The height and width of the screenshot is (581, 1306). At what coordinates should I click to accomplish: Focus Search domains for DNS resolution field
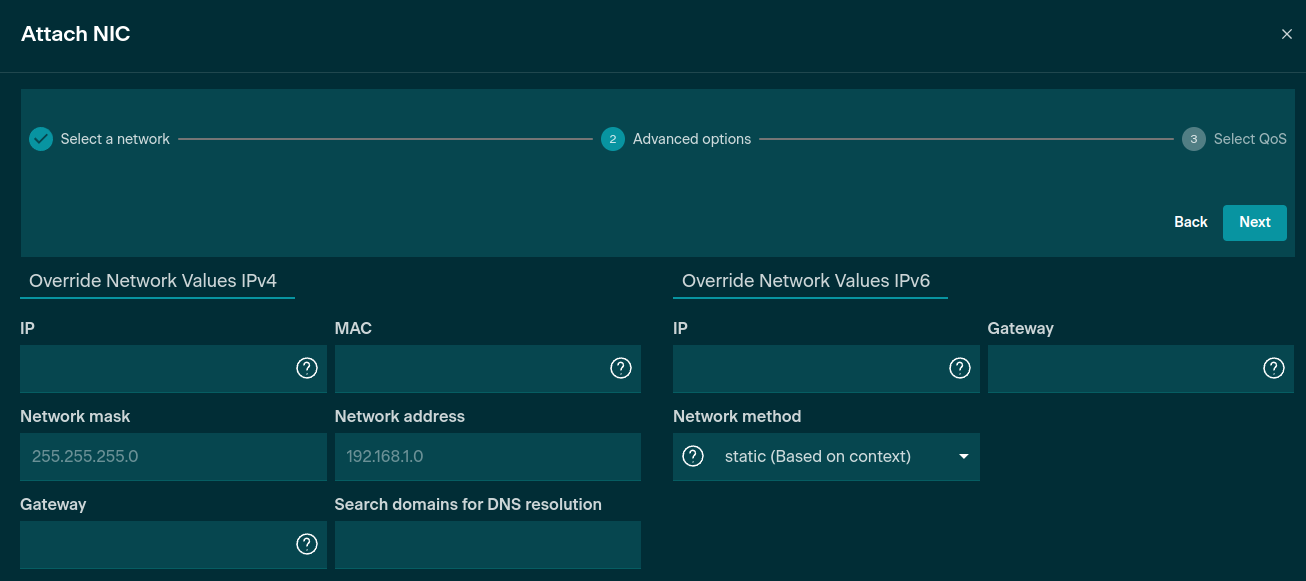click(x=487, y=544)
